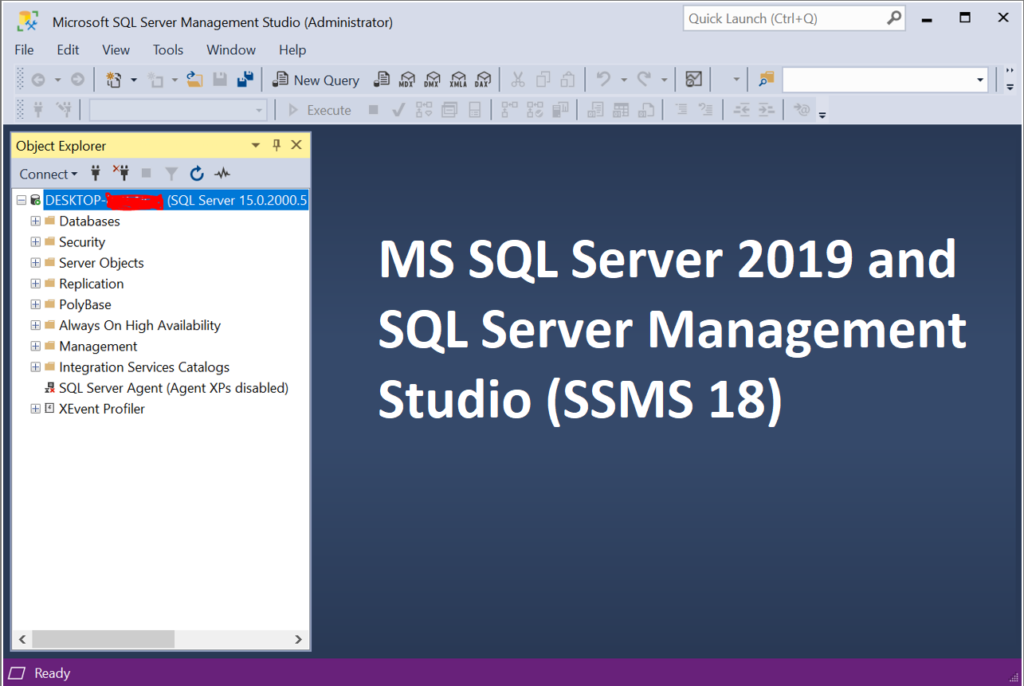Screen dimensions: 1024x686
Task: Pin the Object Explorer panel
Action: click(x=276, y=145)
